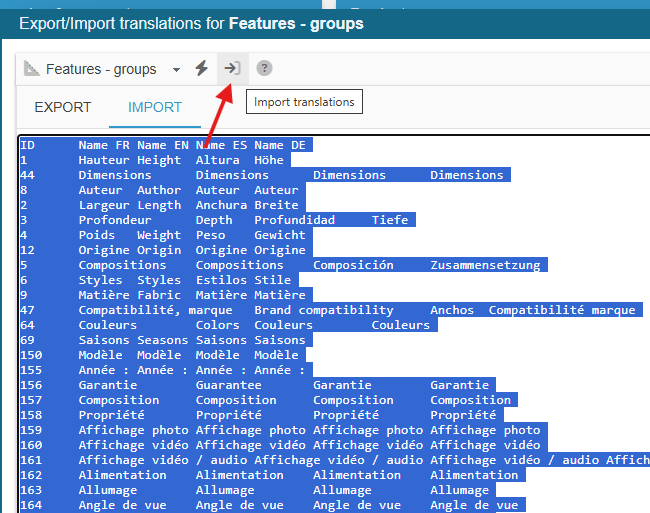Click the first 'Affichage photo' in row 159
Viewport: 650px width, 513px height.
[x=133, y=430]
